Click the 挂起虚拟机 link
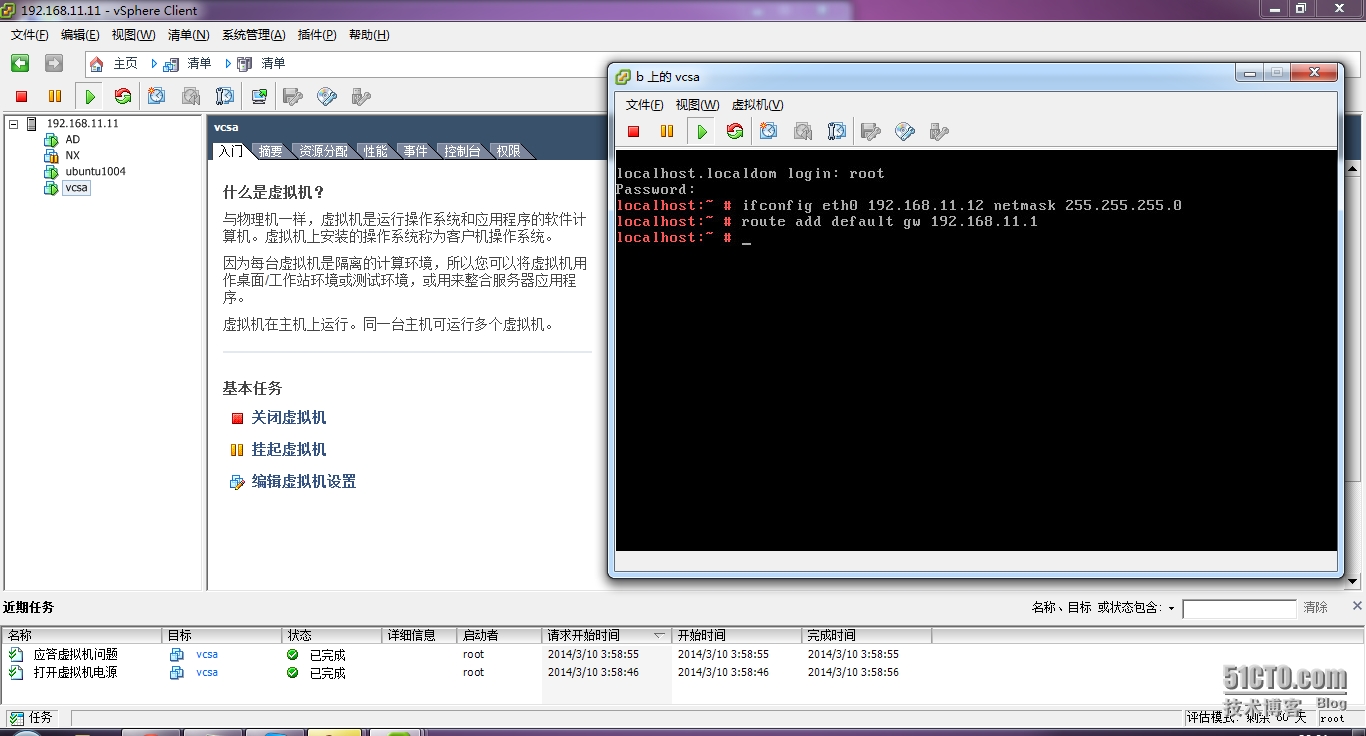This screenshot has height=736, width=1366. pos(289,450)
